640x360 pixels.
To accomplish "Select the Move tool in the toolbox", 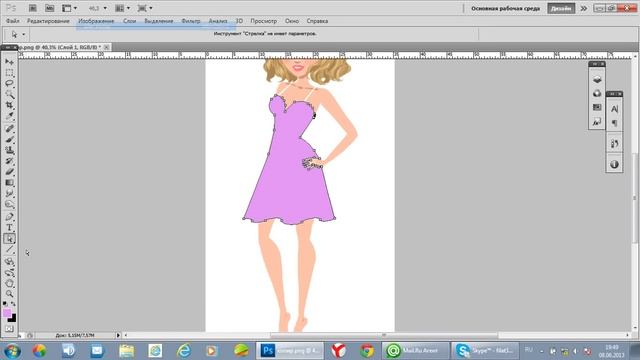I will click(x=9, y=62).
